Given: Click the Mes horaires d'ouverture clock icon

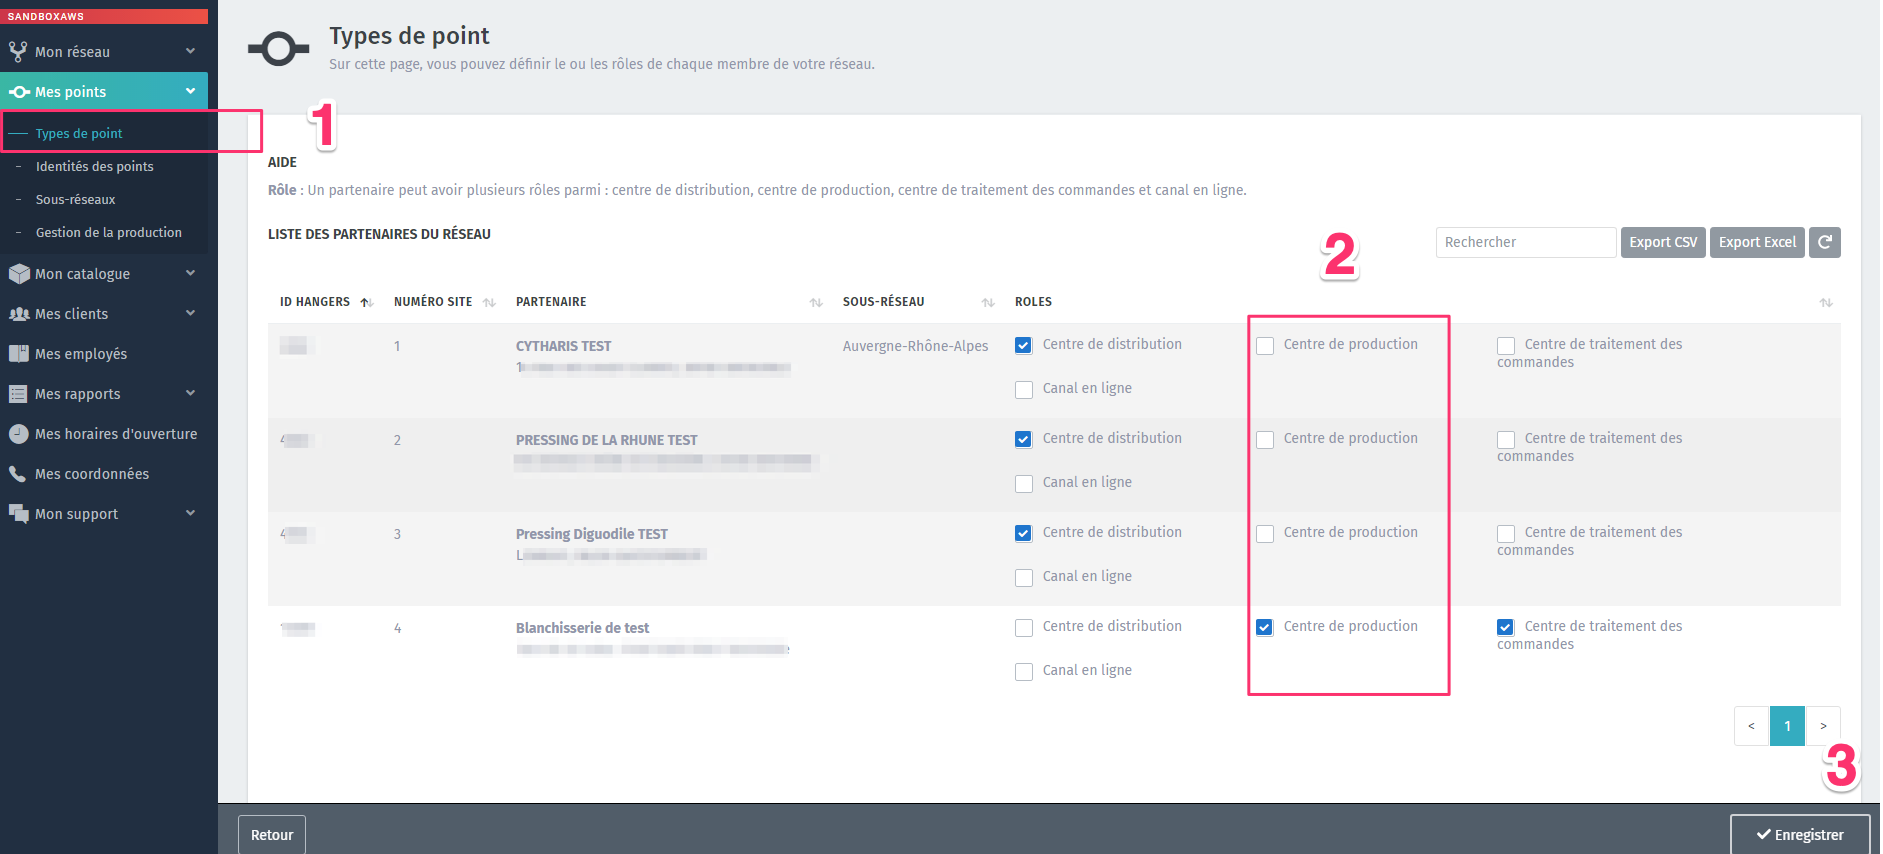Looking at the screenshot, I should coord(18,433).
